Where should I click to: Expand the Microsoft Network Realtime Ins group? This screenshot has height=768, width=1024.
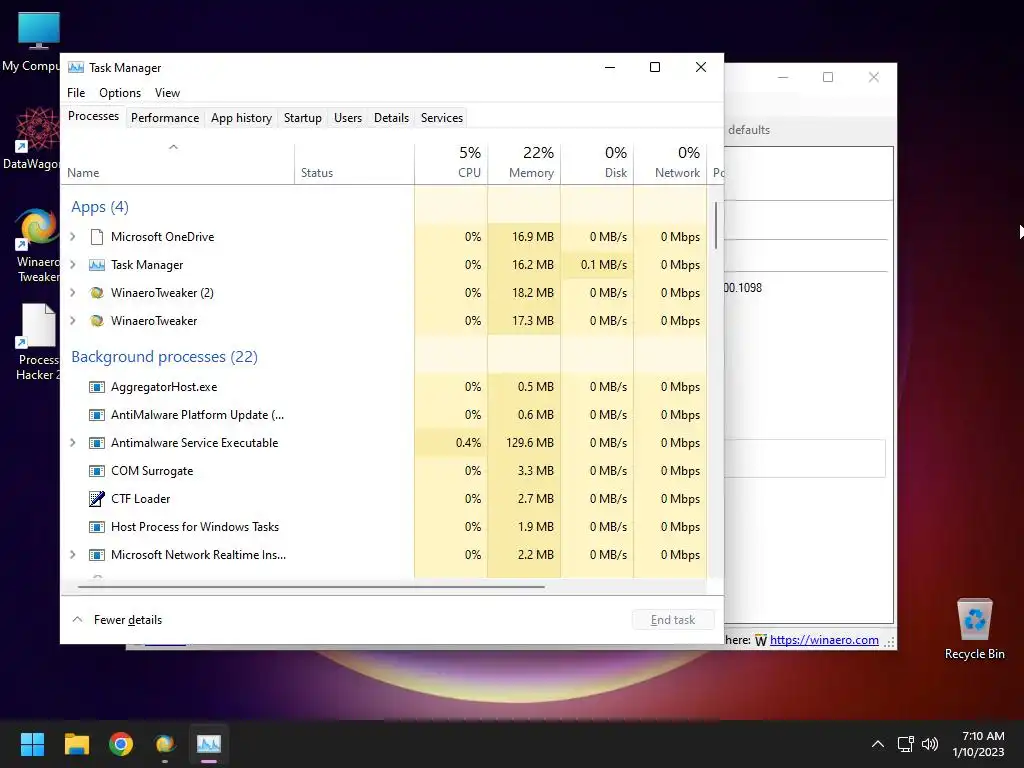click(73, 555)
